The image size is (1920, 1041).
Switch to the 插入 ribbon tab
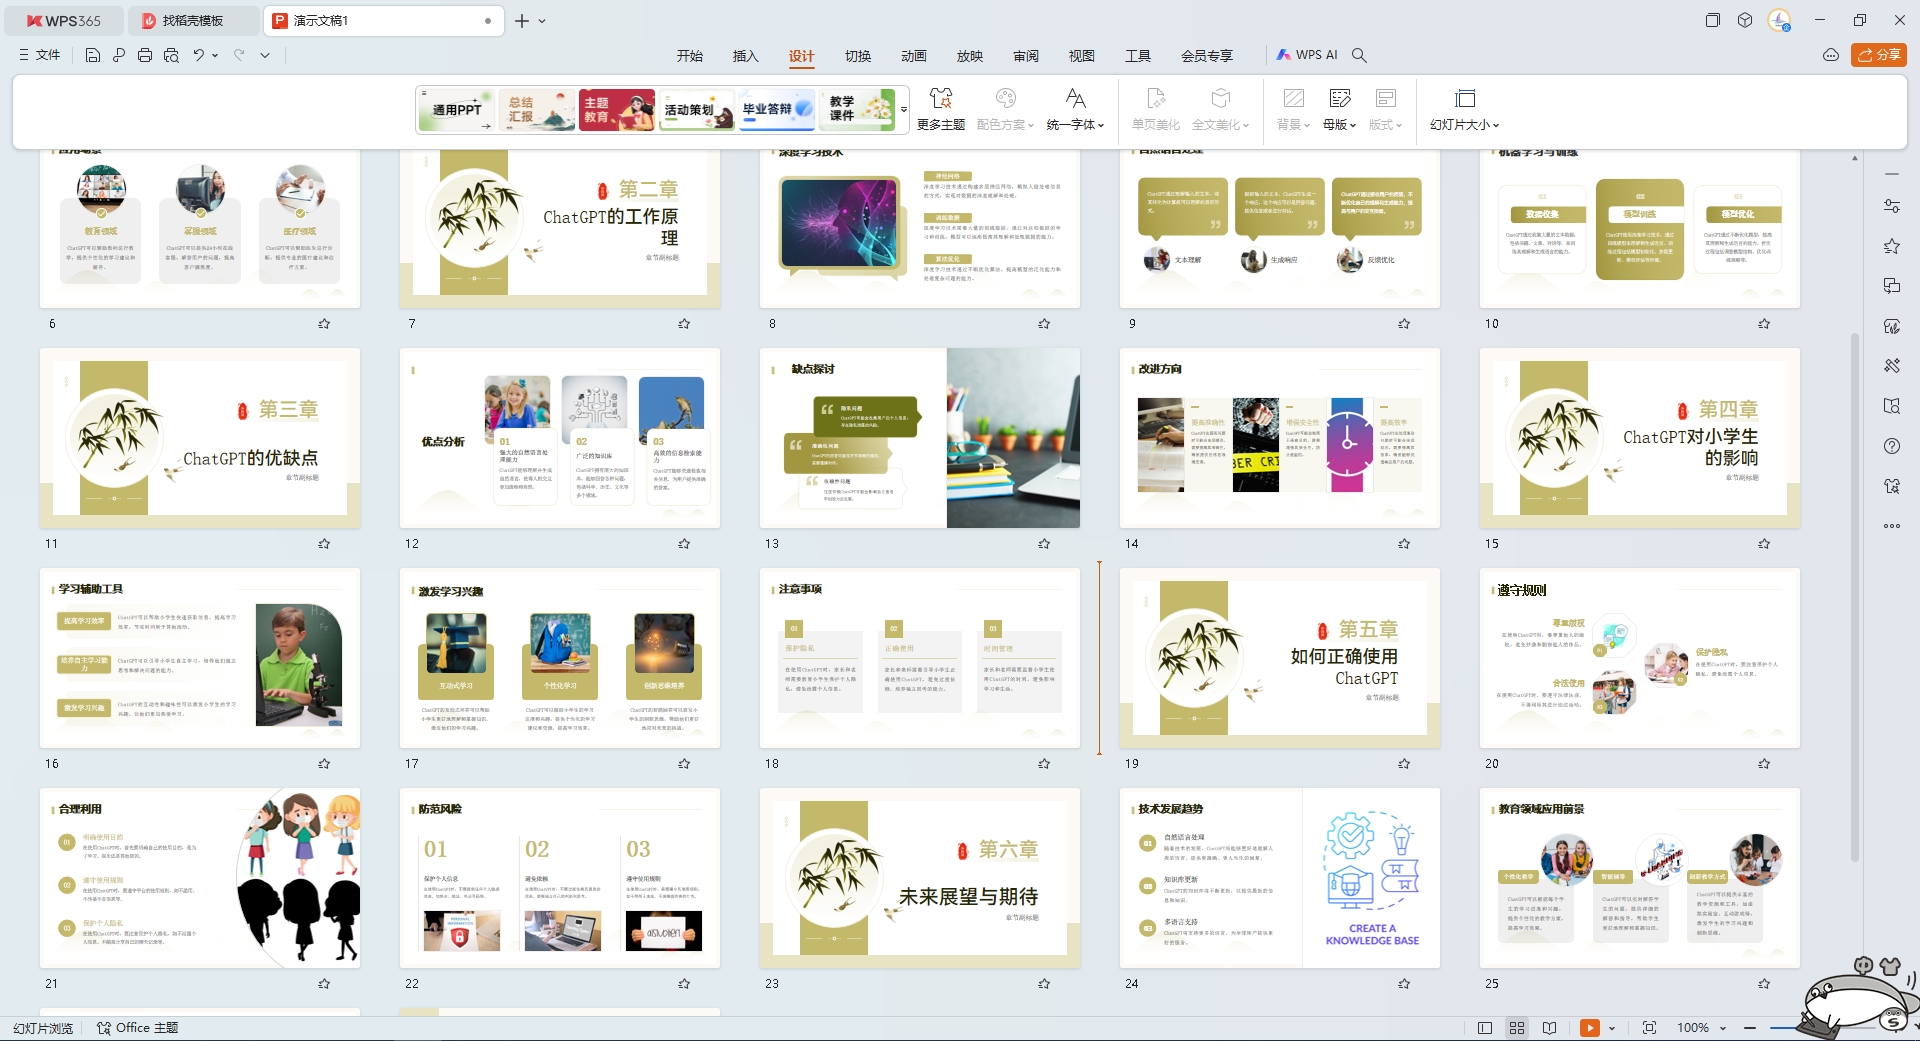[x=746, y=56]
